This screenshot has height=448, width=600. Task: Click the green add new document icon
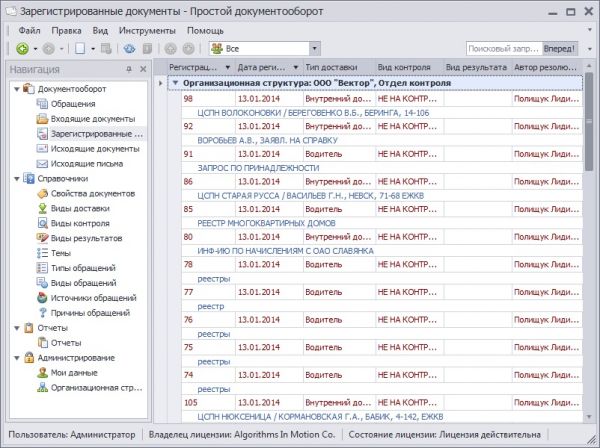coord(22,48)
